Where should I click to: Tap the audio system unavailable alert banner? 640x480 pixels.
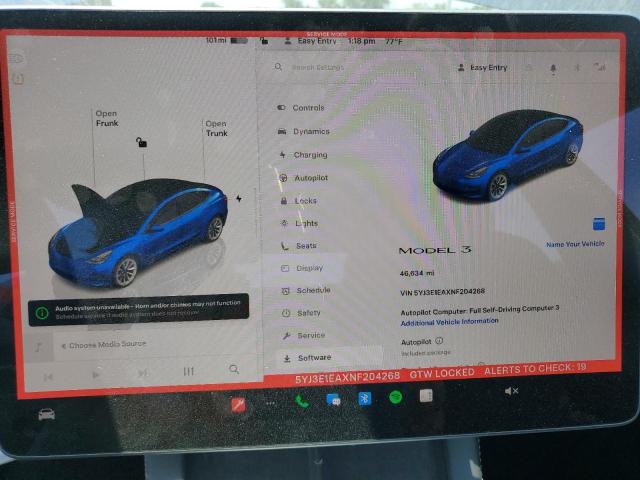(138, 310)
